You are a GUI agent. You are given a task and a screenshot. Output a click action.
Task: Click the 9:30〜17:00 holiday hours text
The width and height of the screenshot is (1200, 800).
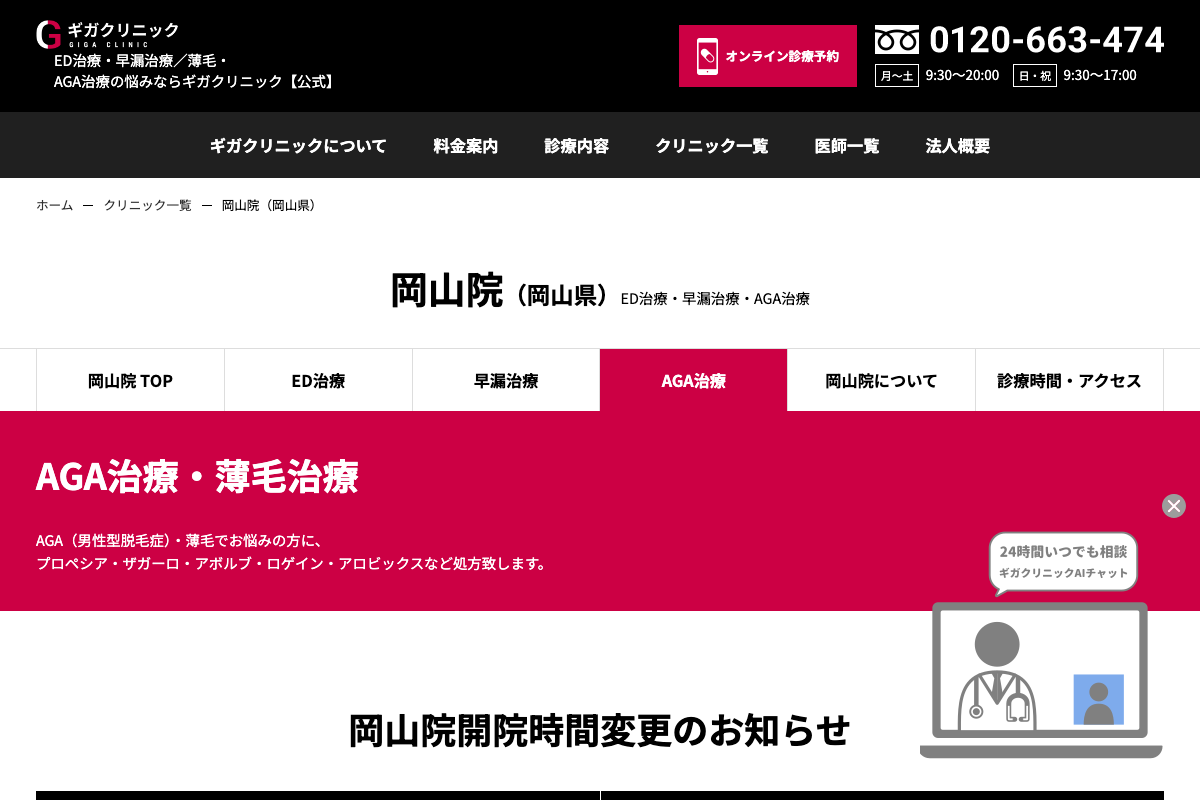point(1100,75)
